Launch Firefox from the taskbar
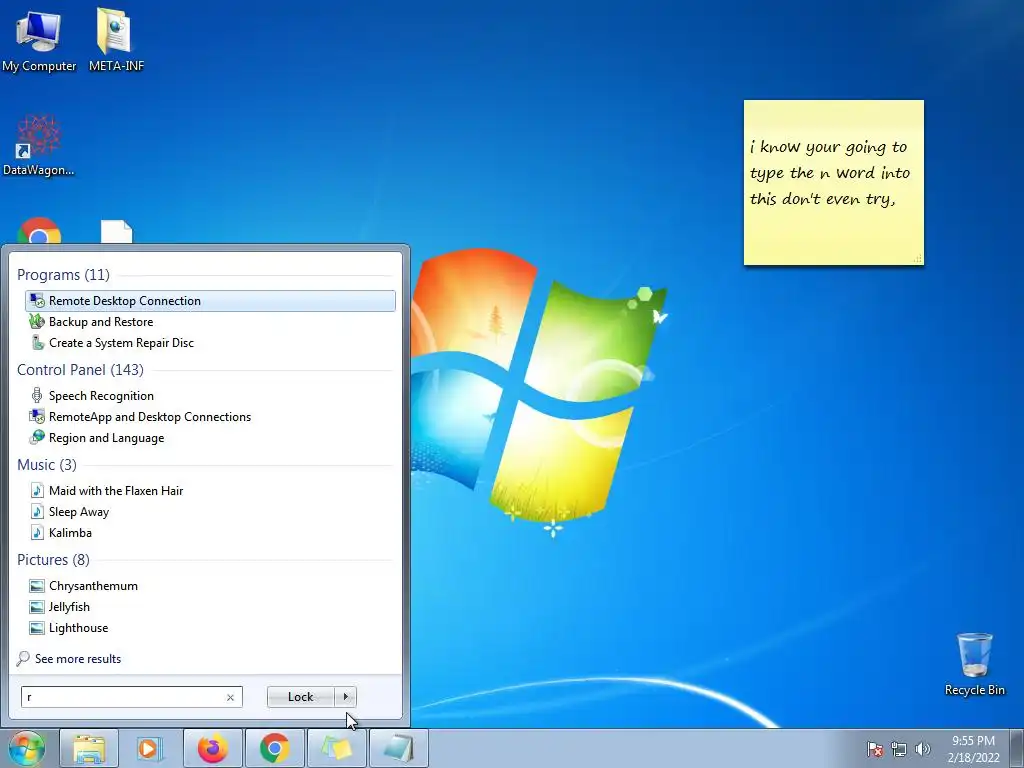1024x768 pixels. (213, 749)
